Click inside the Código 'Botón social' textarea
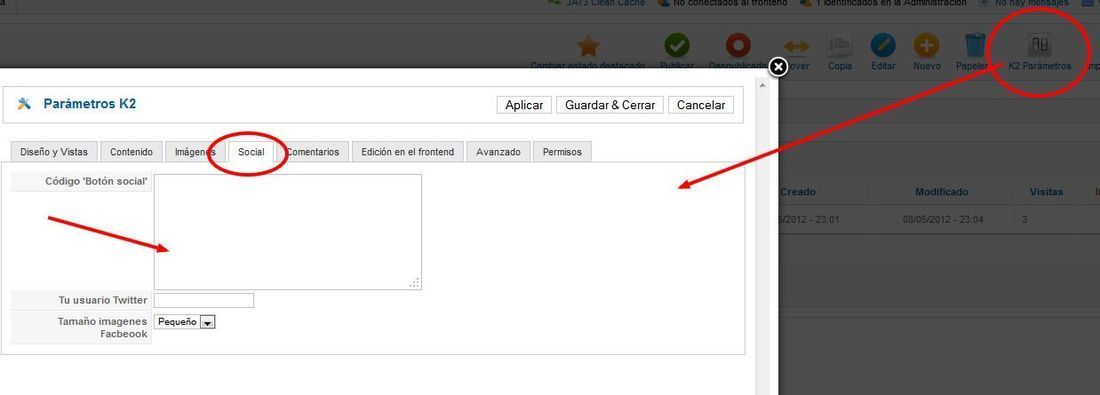This screenshot has width=1100, height=395. pyautogui.click(x=288, y=232)
